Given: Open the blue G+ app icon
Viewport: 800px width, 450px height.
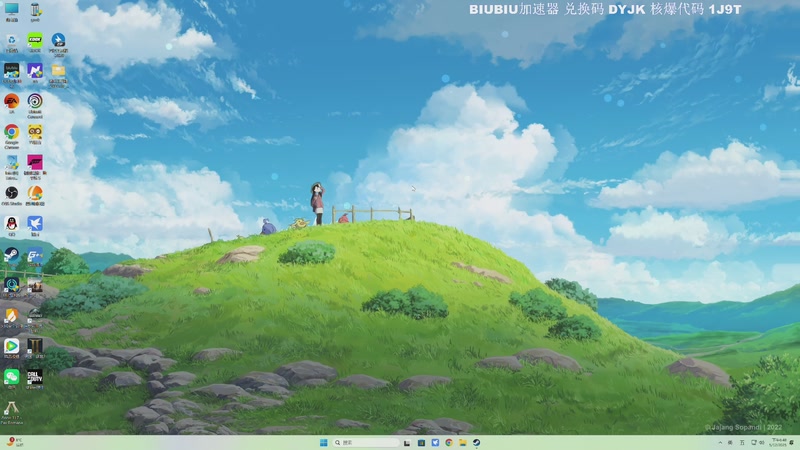Looking at the screenshot, I should (35, 257).
